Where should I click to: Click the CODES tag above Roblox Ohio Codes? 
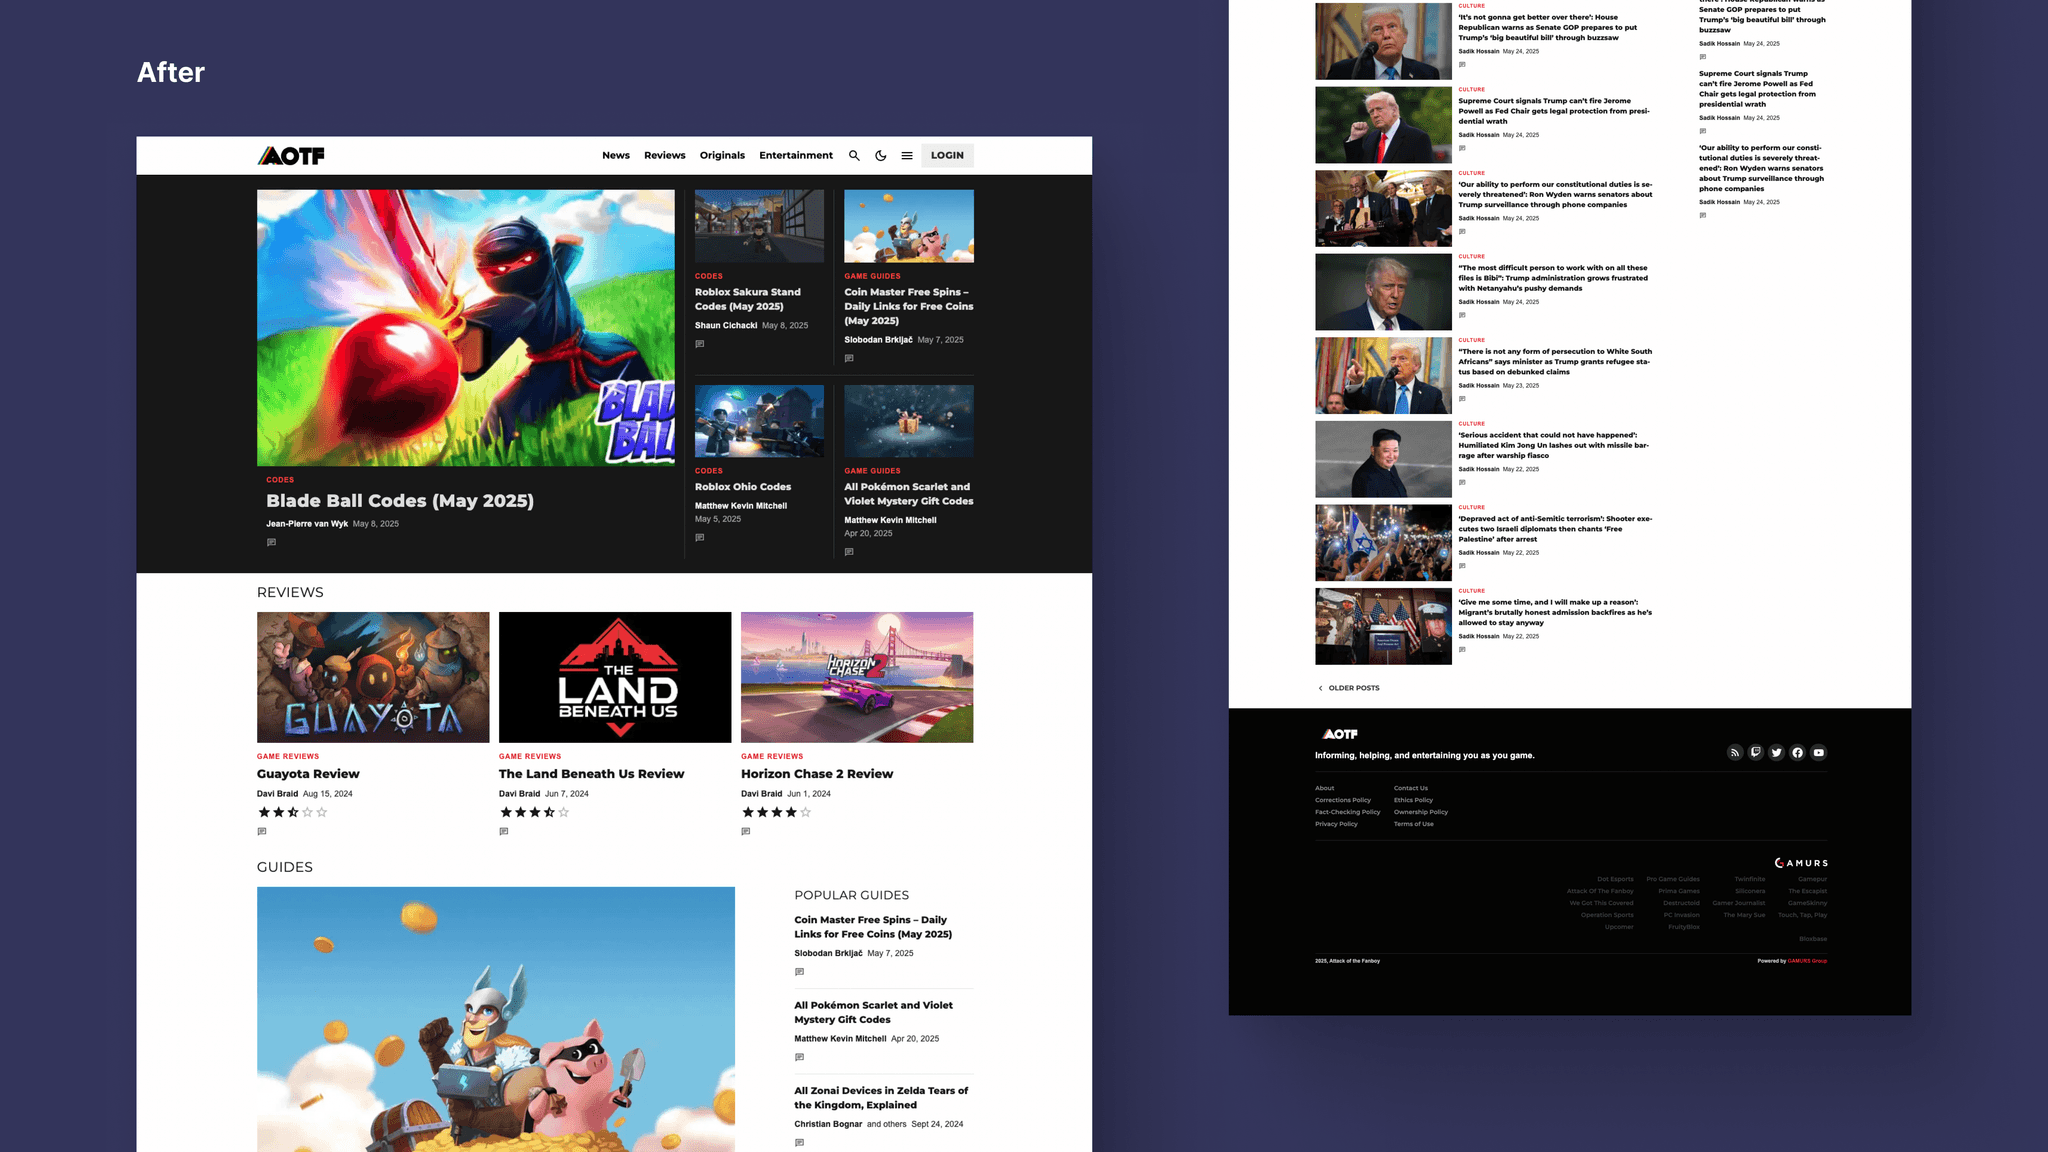pyautogui.click(x=709, y=471)
